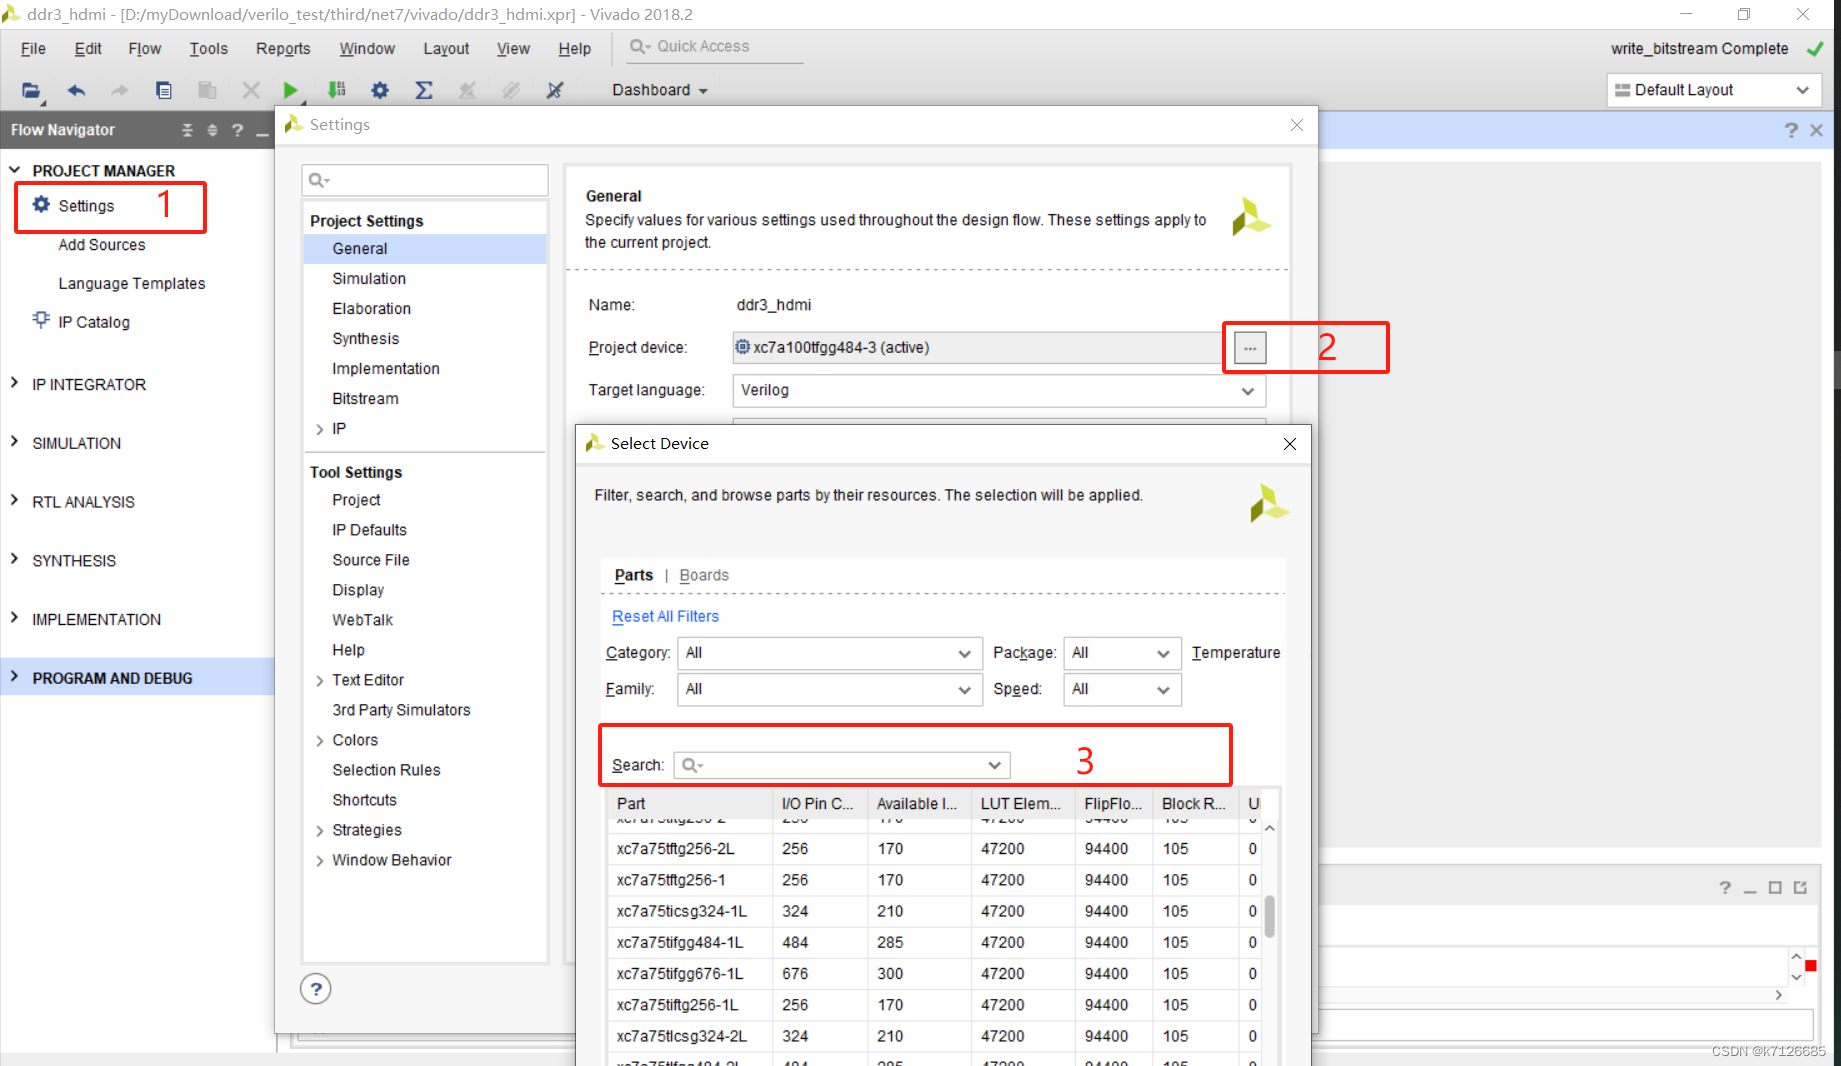Click the Generate Bitstream toolbar icon
The width and height of the screenshot is (1841, 1066).
pos(337,90)
